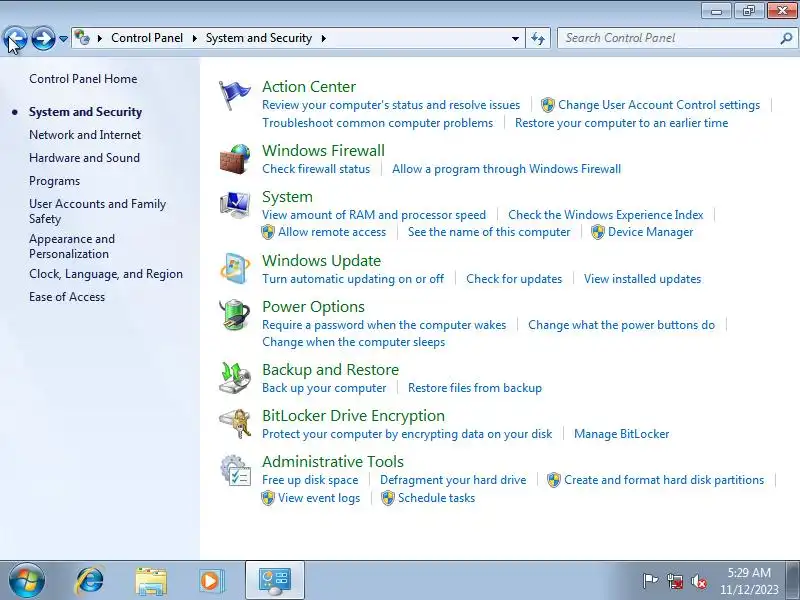Click Allow a program through Windows Firewall
The image size is (800, 600).
(506, 169)
